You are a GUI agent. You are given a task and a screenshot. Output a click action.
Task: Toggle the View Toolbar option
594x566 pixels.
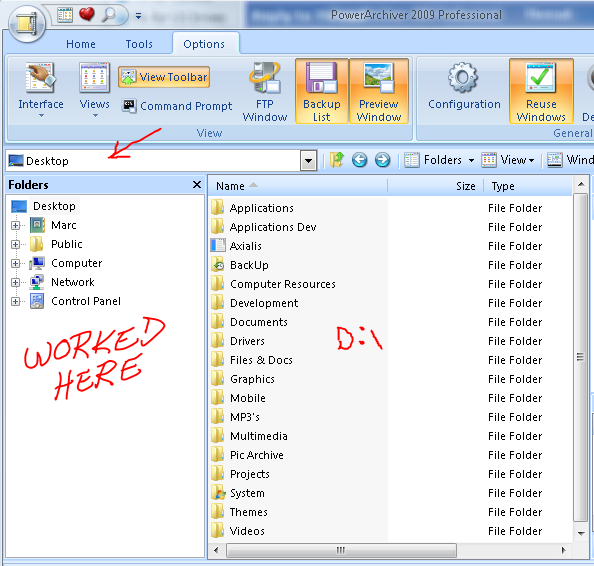(164, 77)
